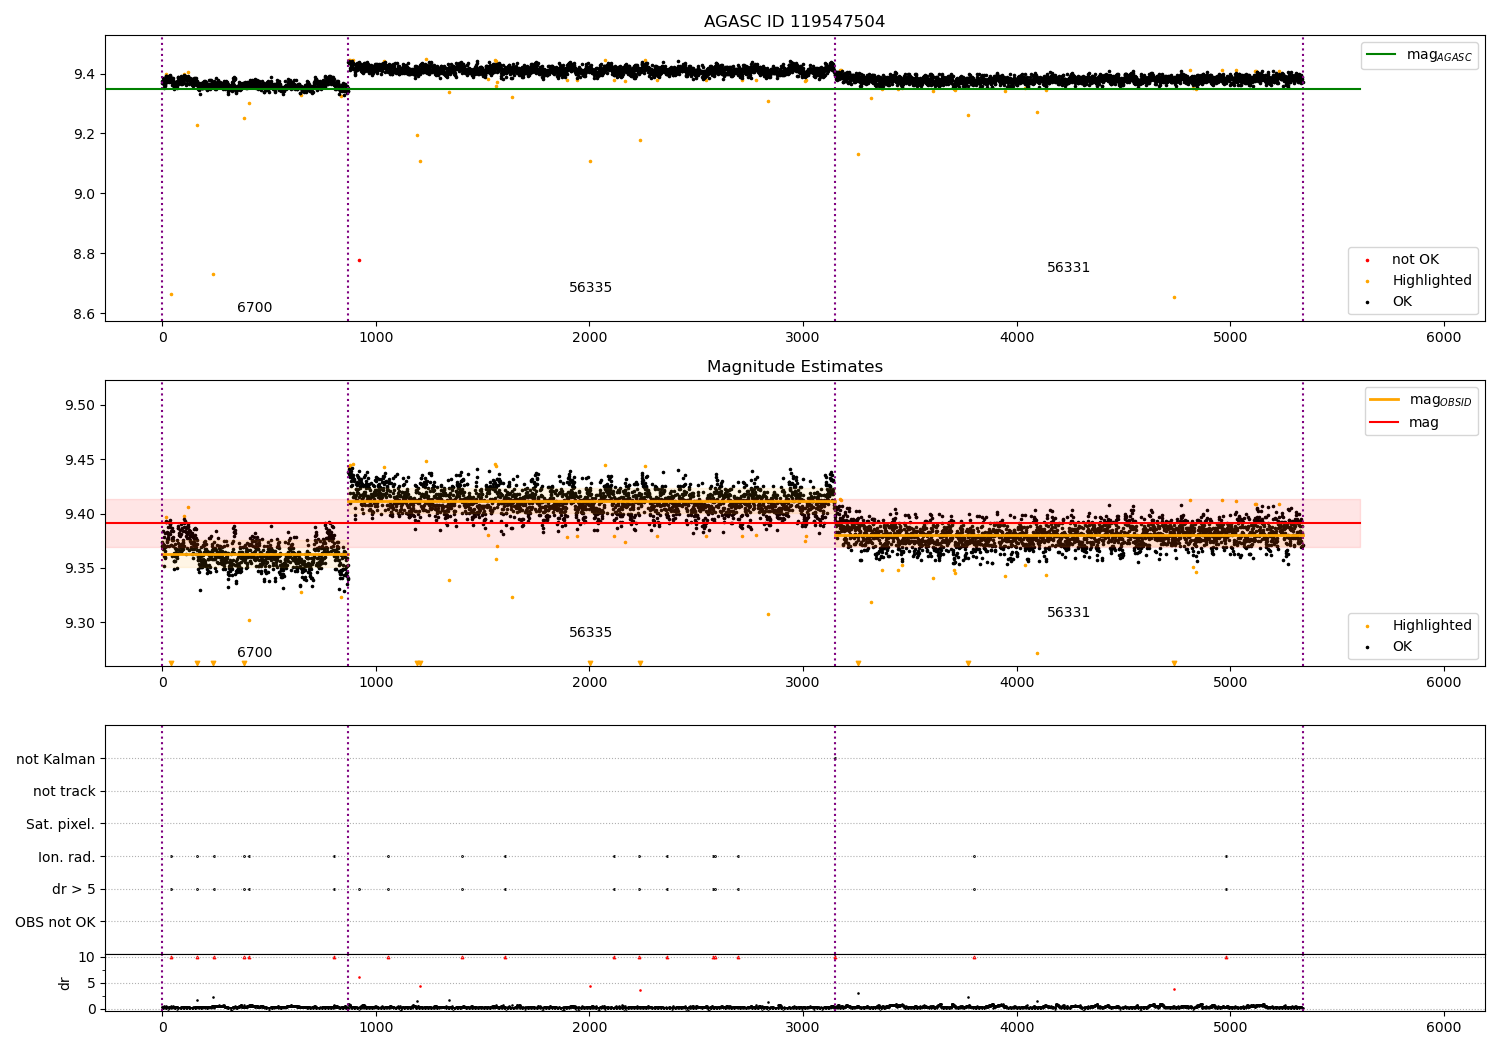
Task: Click the 9.40 y-axis tick label
Action: tap(80, 515)
